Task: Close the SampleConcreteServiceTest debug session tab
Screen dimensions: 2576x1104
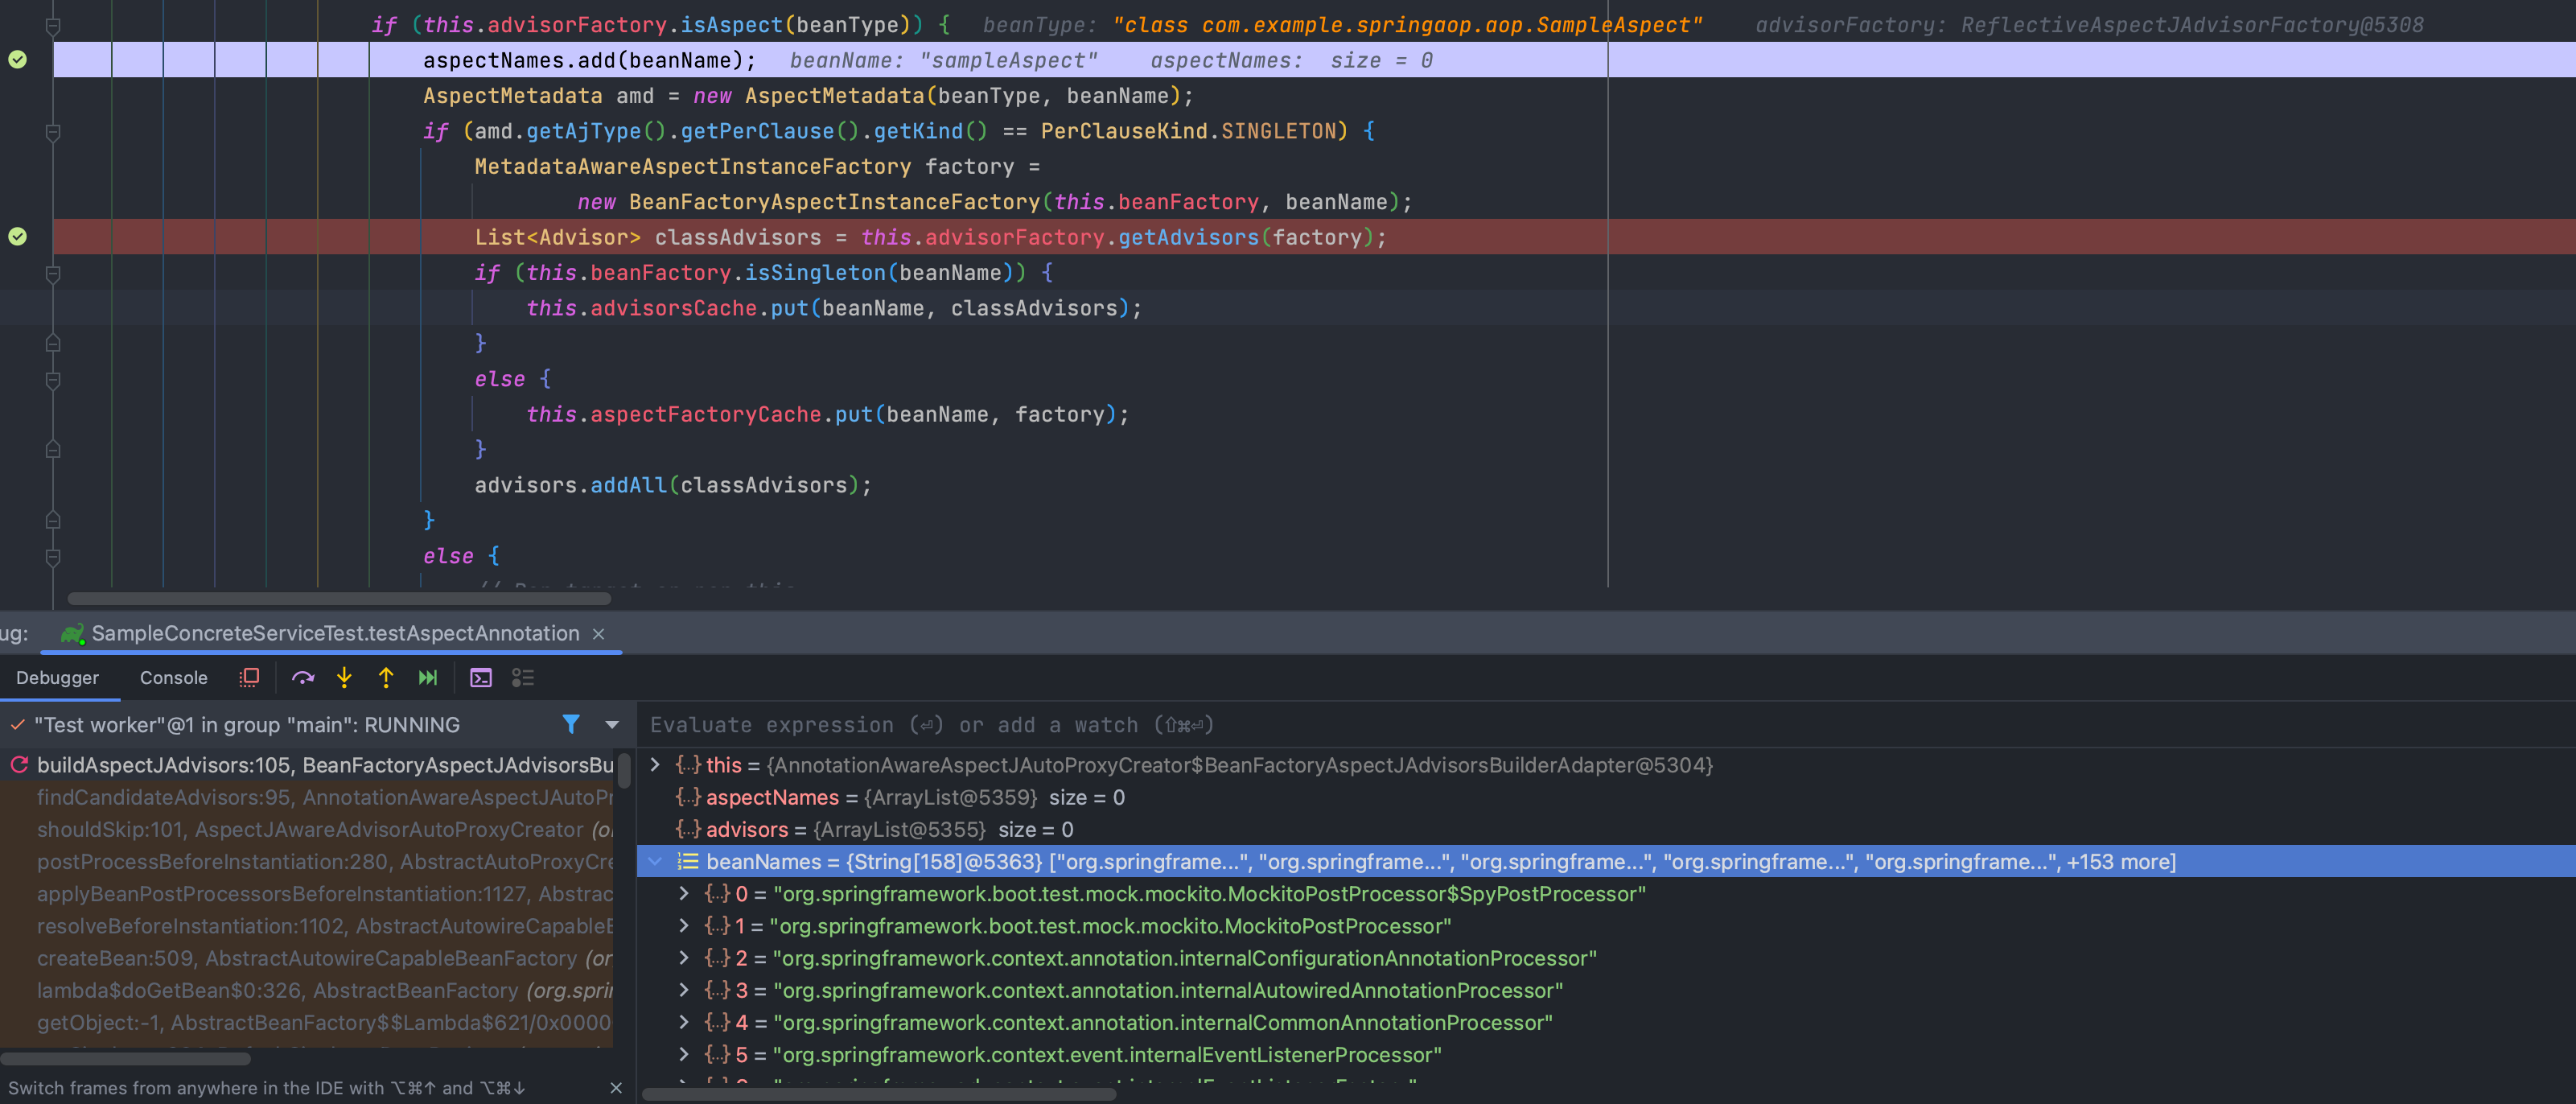Action: (x=598, y=634)
